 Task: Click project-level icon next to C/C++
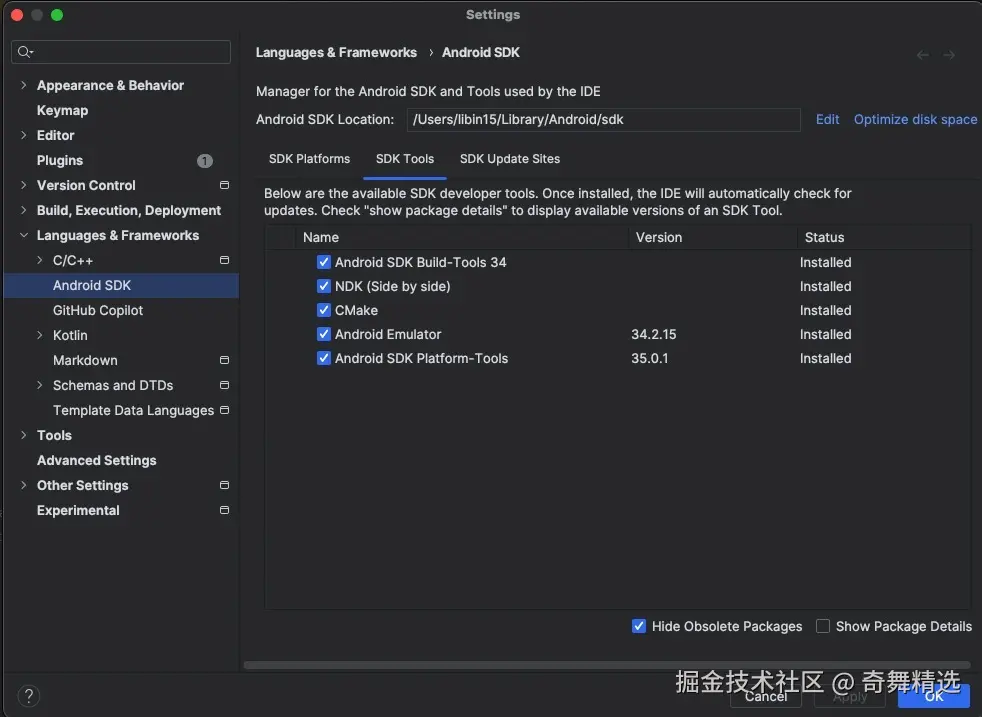(224, 260)
